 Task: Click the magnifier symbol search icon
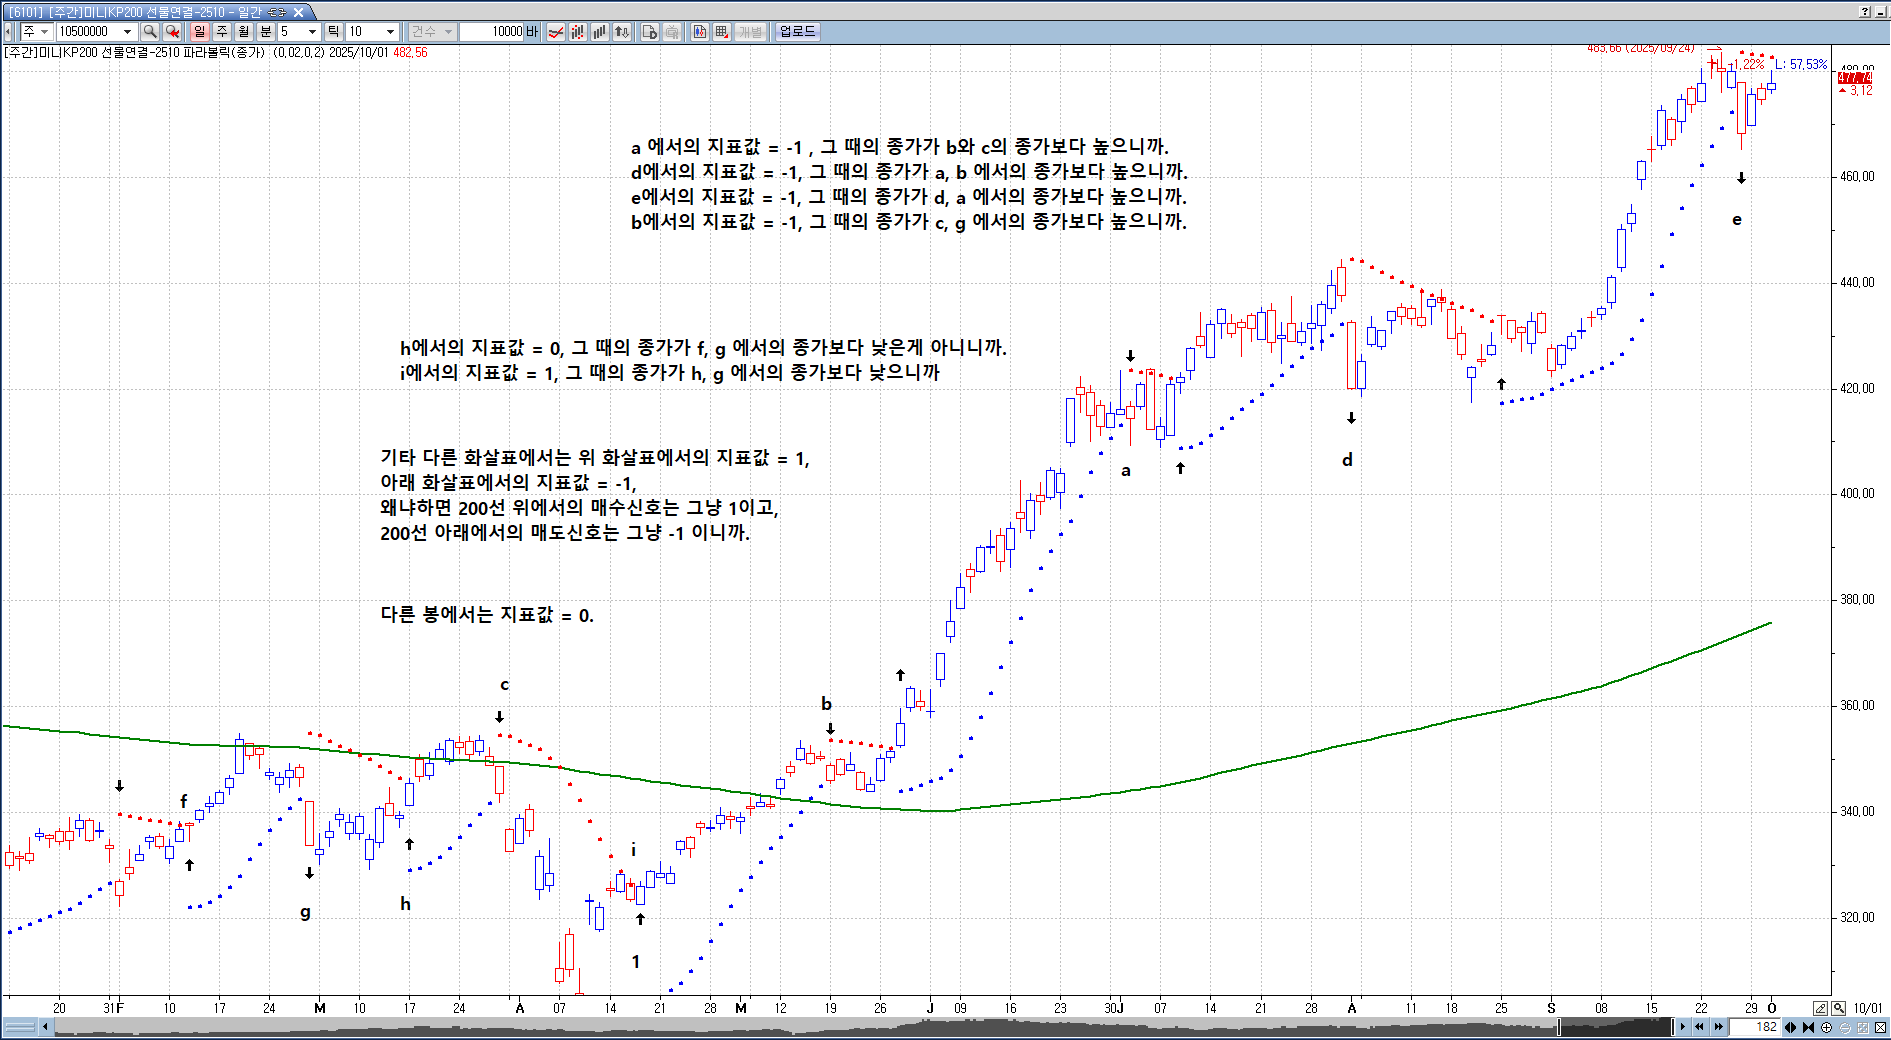click(x=150, y=32)
